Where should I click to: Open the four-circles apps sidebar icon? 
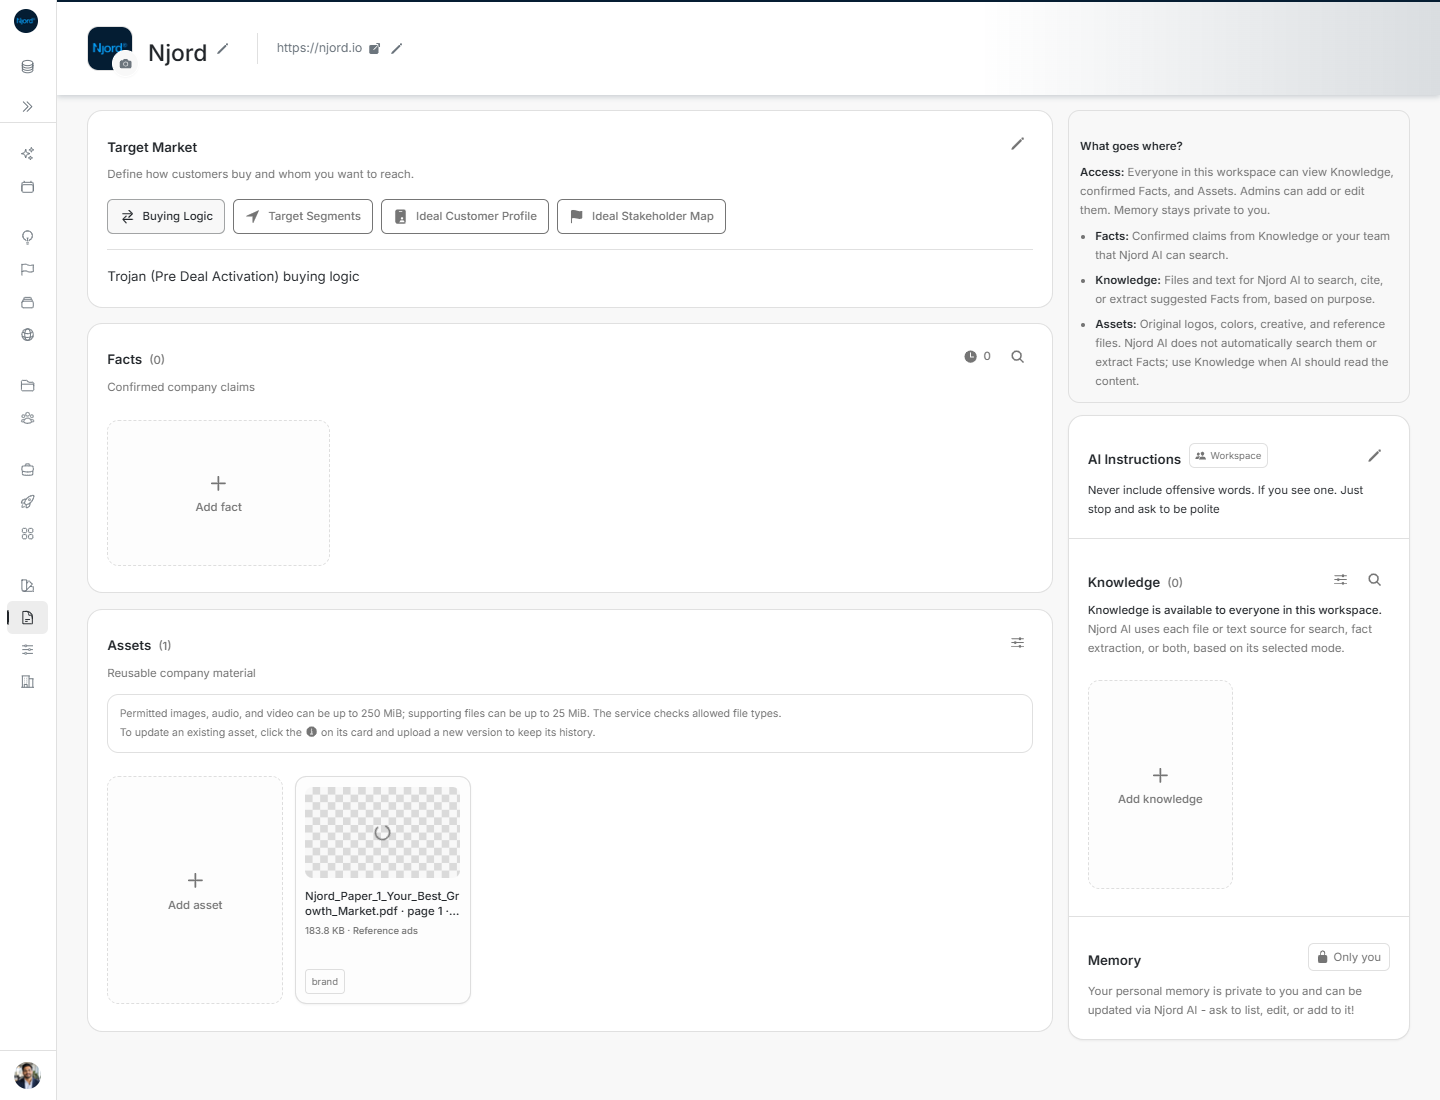(x=27, y=534)
